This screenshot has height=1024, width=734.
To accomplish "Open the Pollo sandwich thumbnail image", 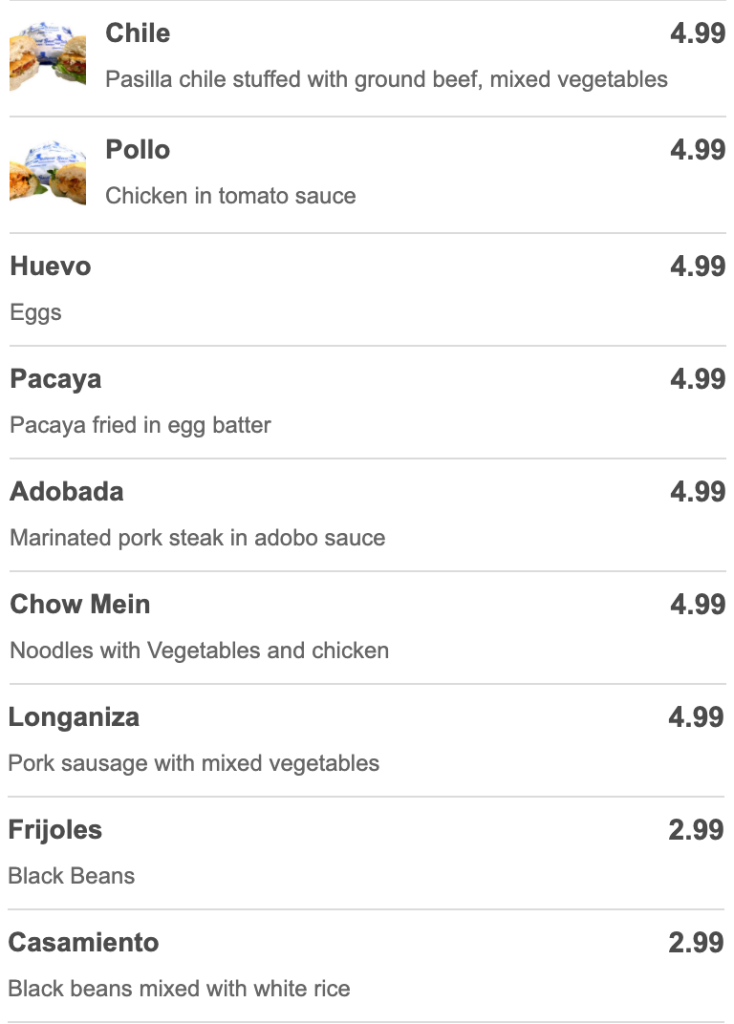I will 48,172.
